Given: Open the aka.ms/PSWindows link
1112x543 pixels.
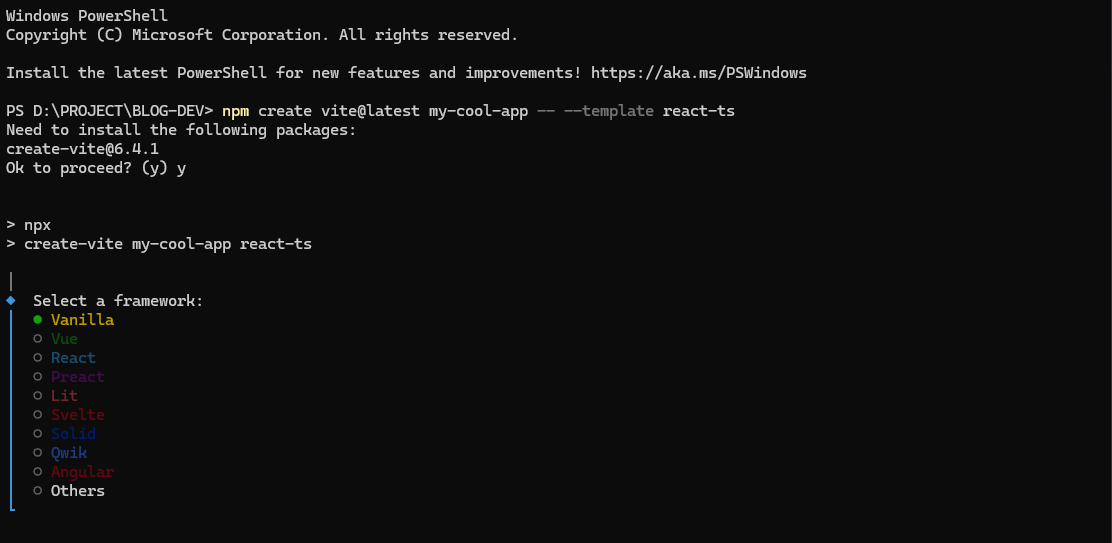Looking at the screenshot, I should tap(698, 73).
